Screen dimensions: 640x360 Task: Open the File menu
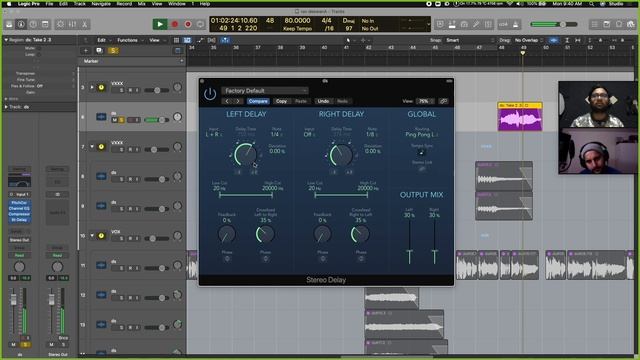coord(49,4)
